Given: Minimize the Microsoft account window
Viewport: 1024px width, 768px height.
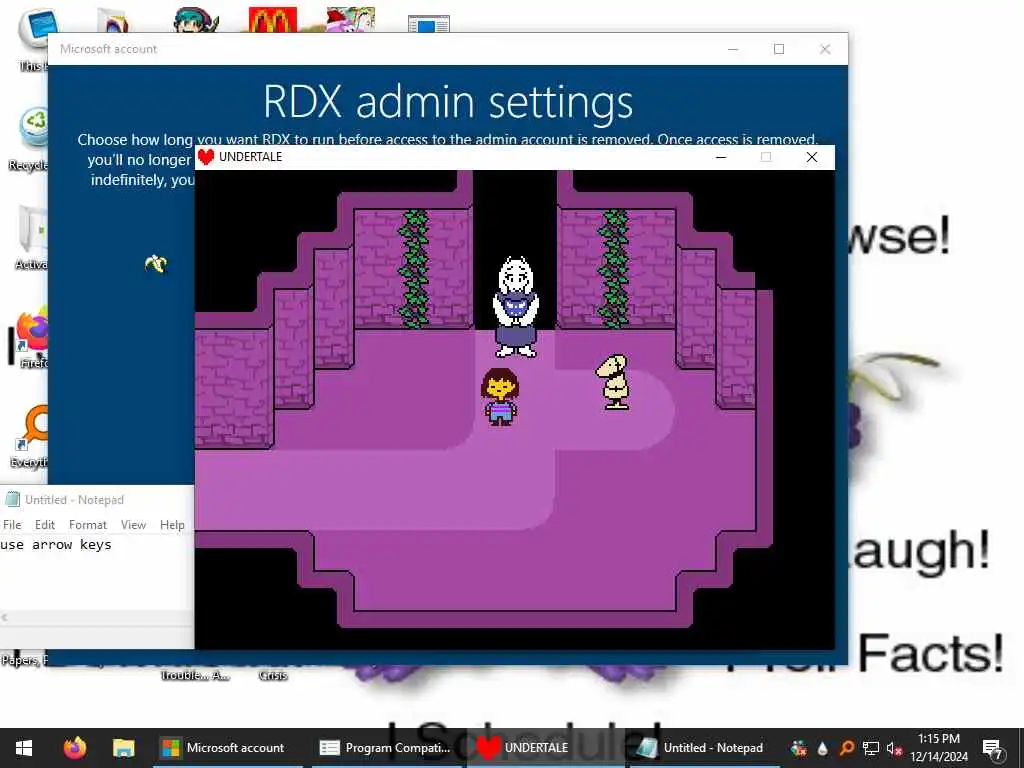Looking at the screenshot, I should 733,49.
